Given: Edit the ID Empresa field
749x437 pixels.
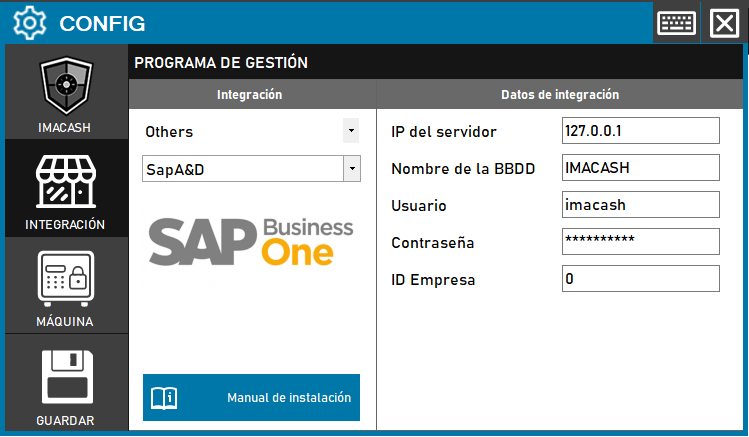Looking at the screenshot, I should [x=640, y=279].
